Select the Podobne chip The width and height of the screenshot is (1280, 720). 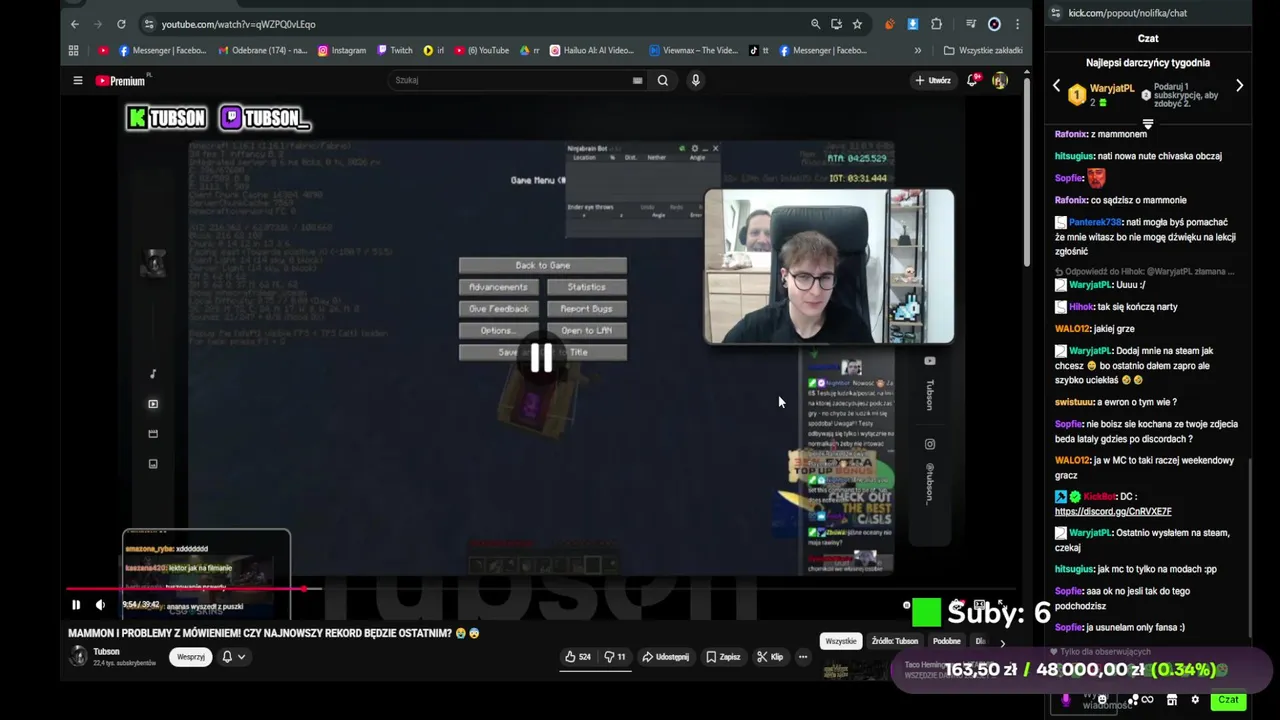click(x=946, y=641)
